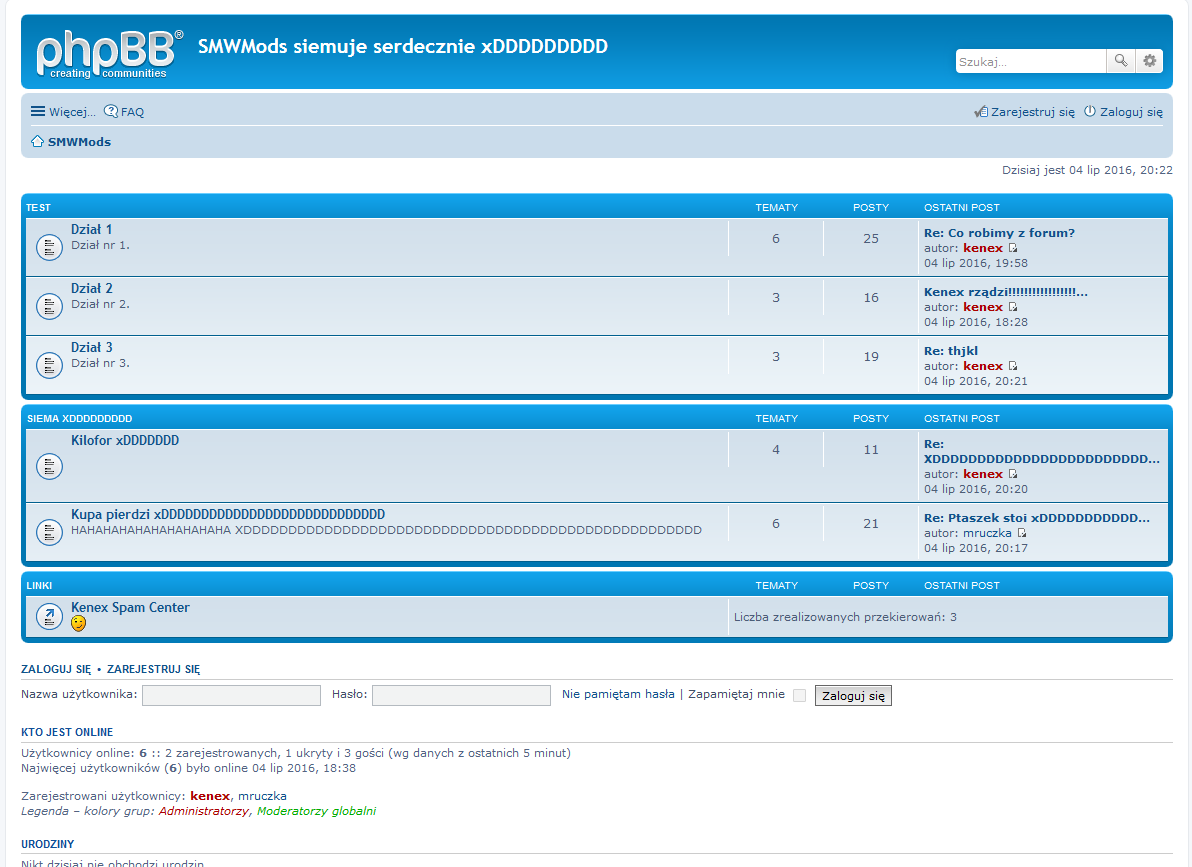The height and width of the screenshot is (867, 1192).
Task: Click the Hasło password field
Action: [461, 695]
